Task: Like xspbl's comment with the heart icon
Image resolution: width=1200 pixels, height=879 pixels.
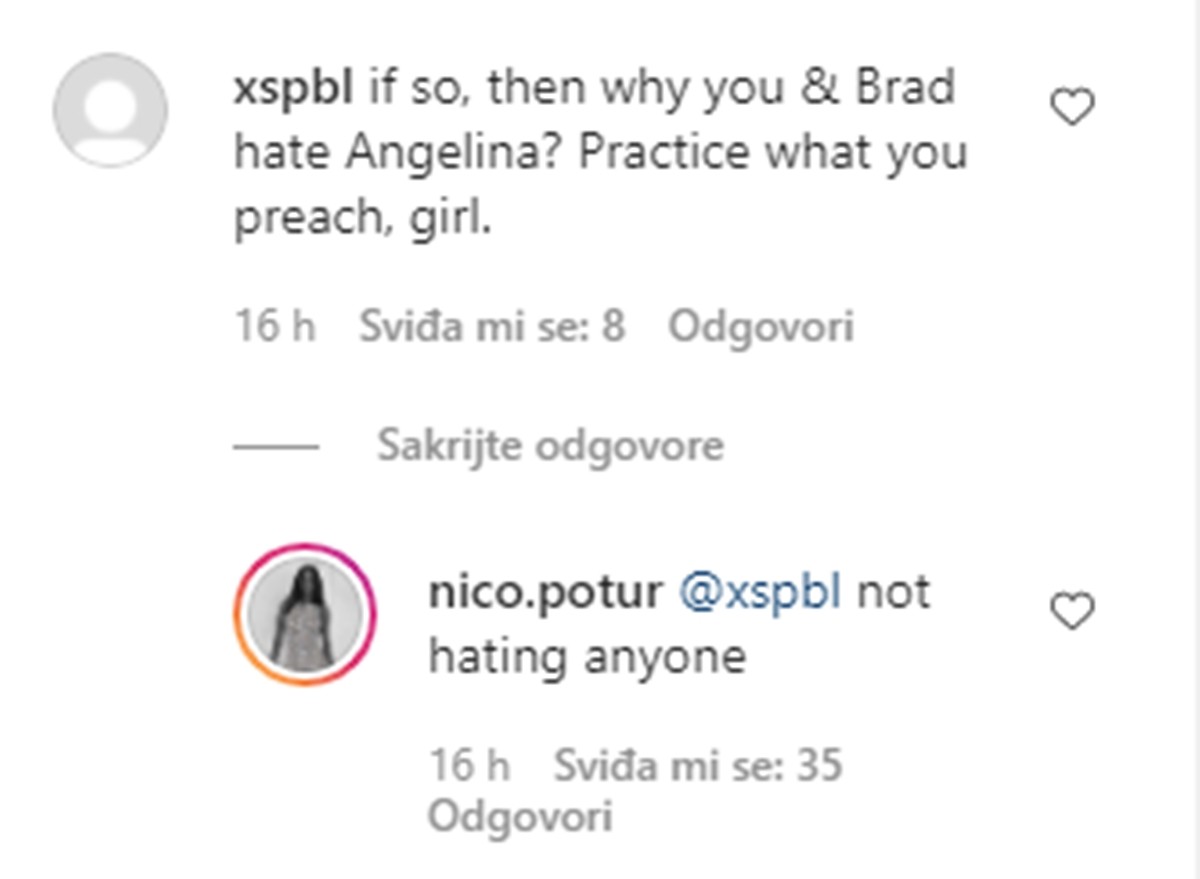Action: [x=1073, y=107]
